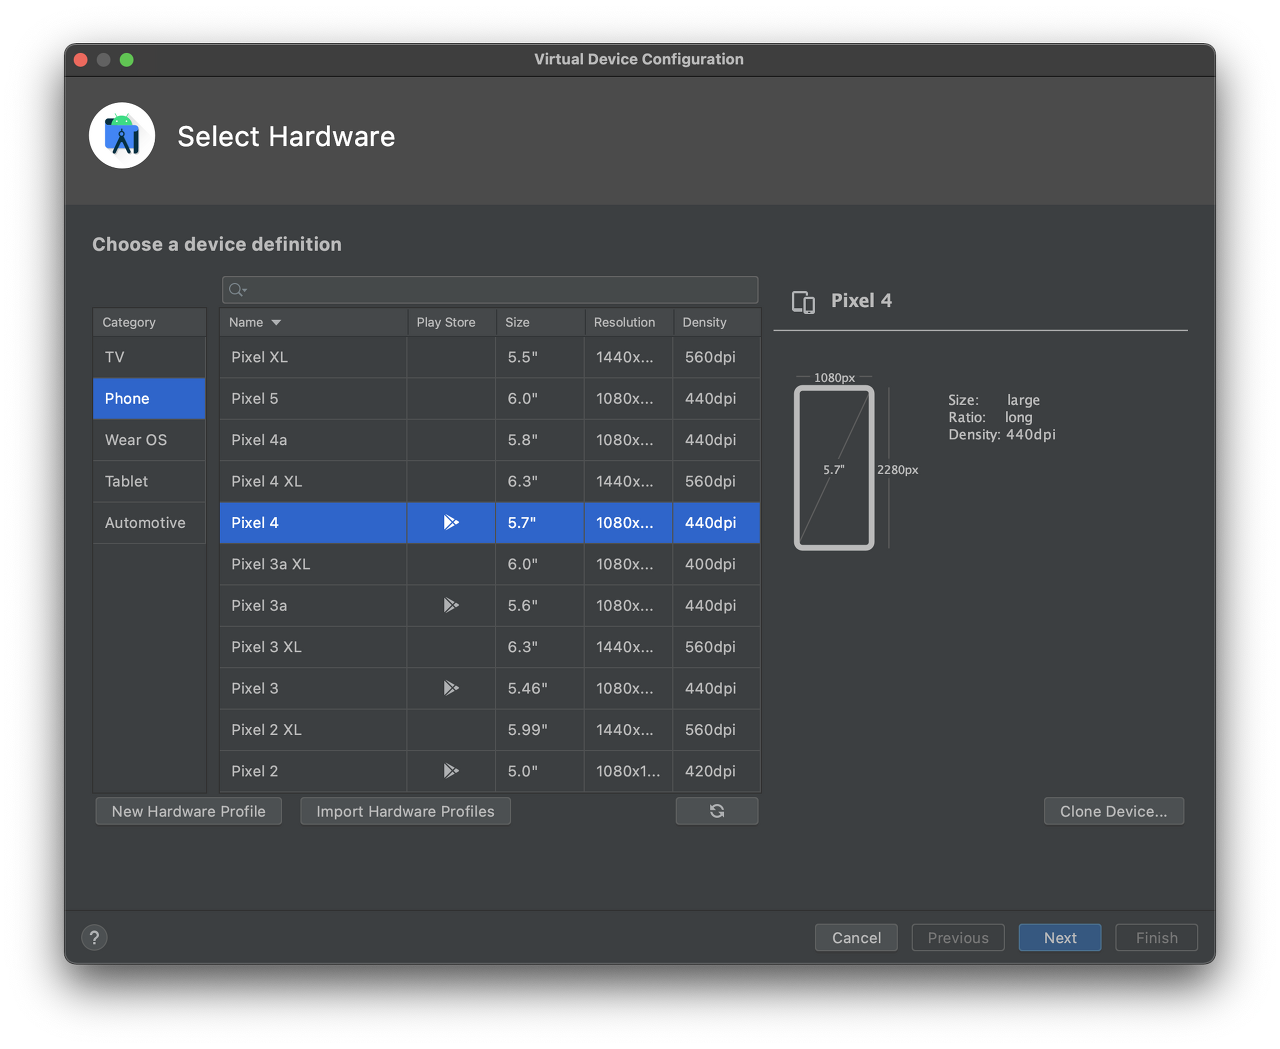Click the help question mark icon
1280x1049 pixels.
coord(94,937)
